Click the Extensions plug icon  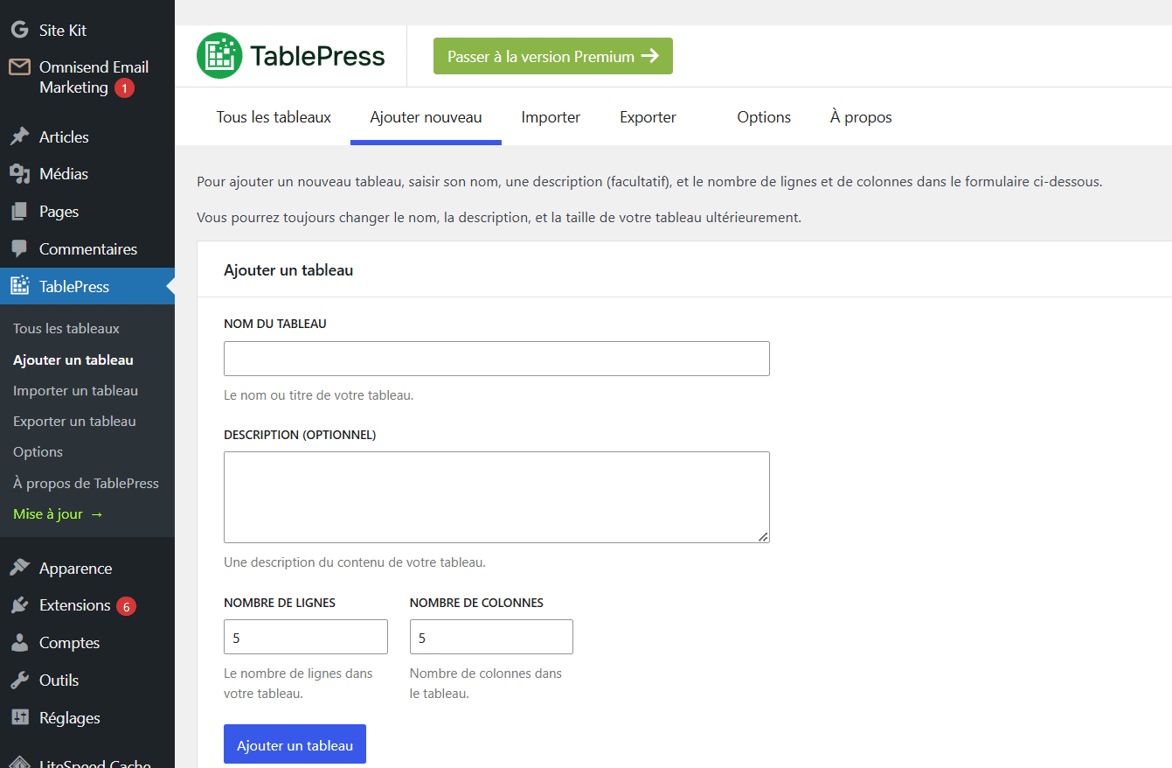tap(19, 605)
